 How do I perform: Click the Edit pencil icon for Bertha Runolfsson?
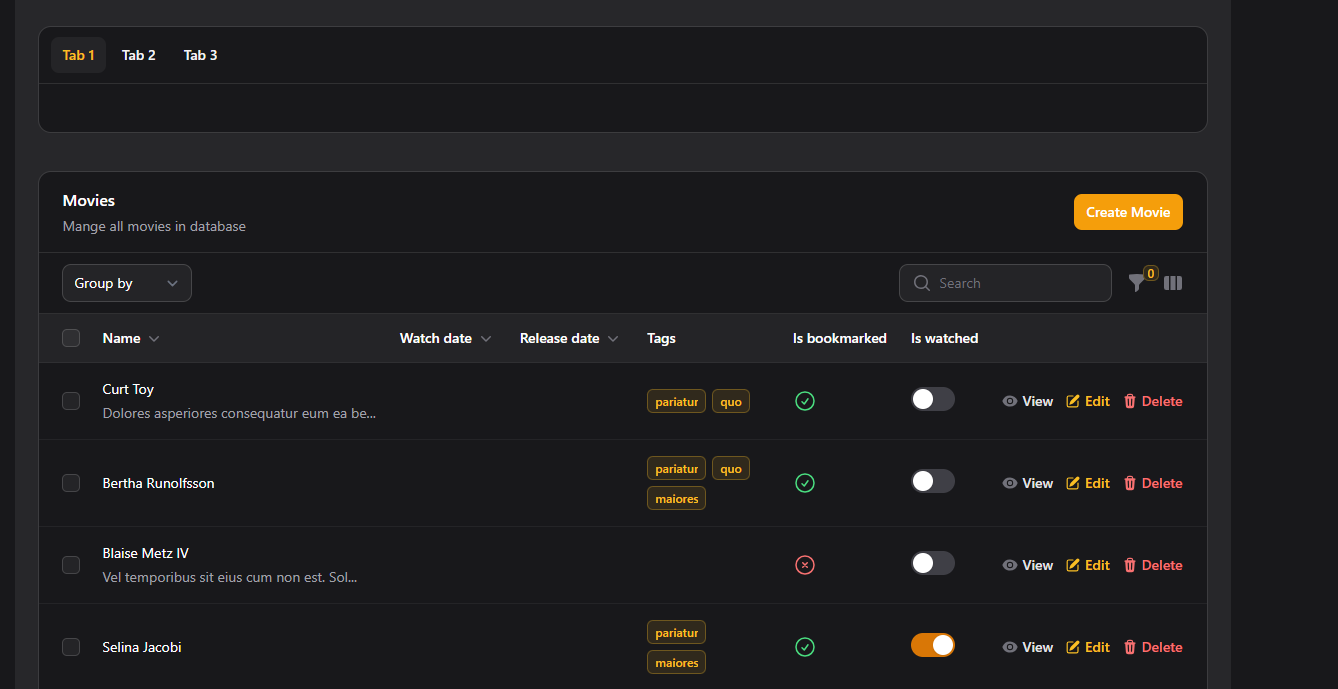(1073, 483)
